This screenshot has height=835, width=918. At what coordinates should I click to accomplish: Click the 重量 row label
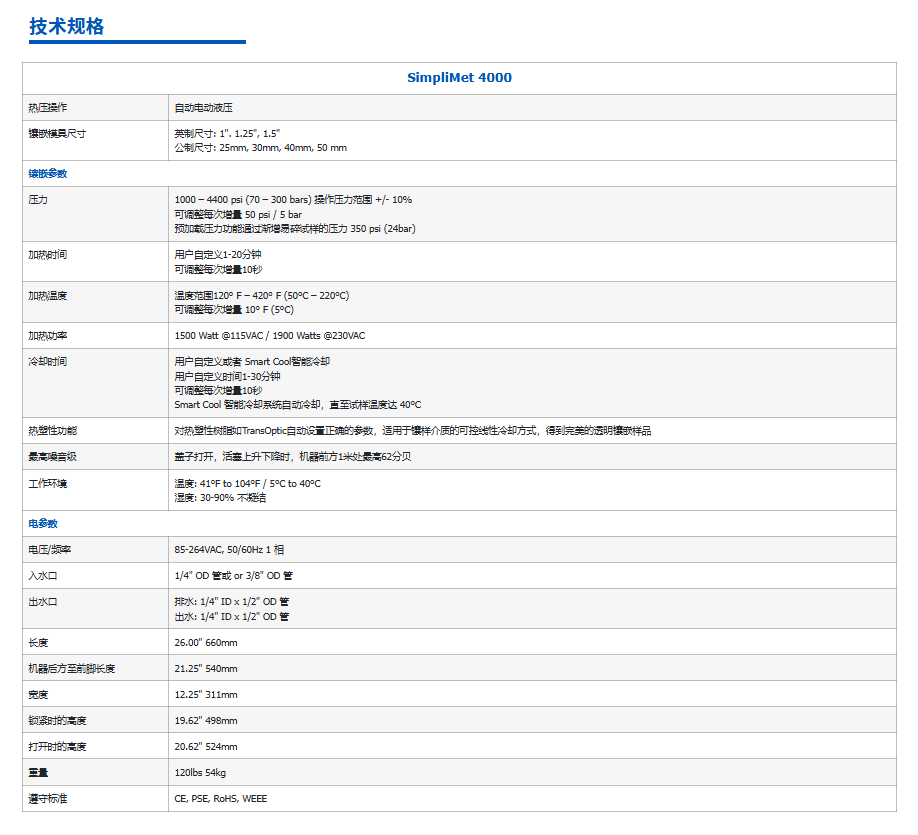(x=38, y=773)
